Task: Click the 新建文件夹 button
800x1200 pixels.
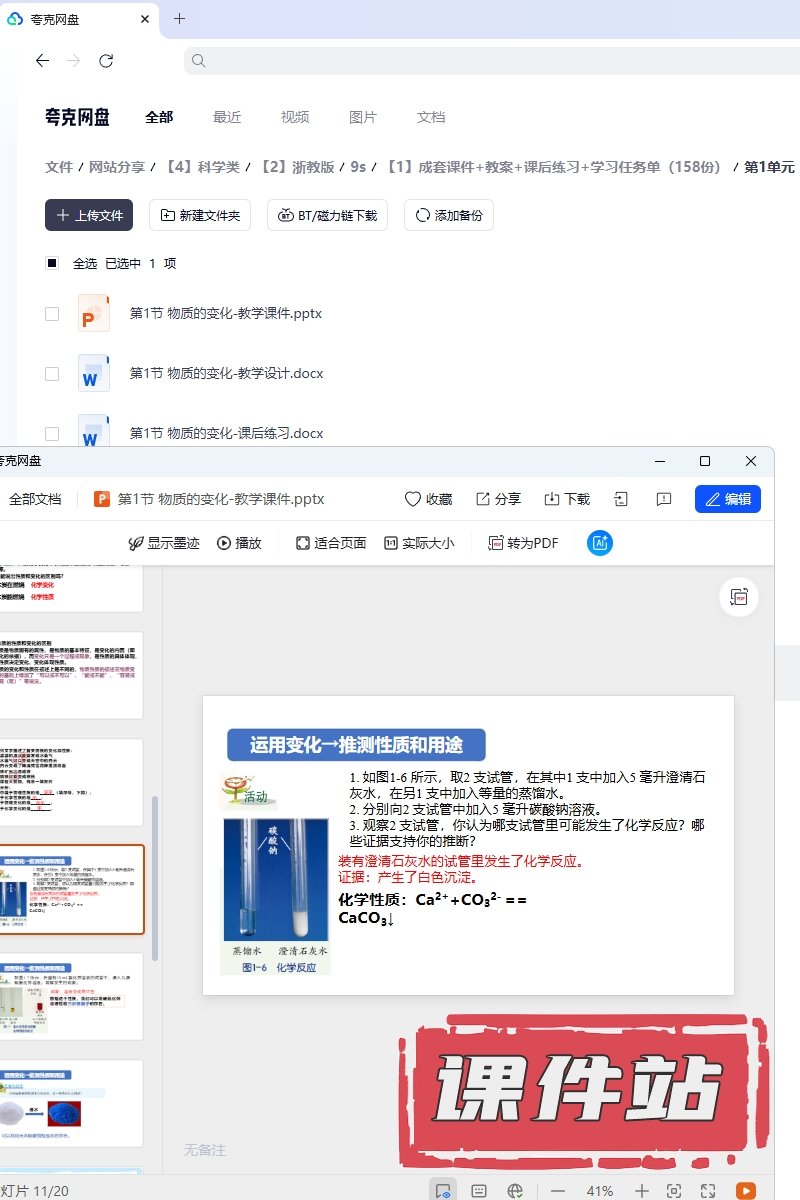Action: point(200,215)
